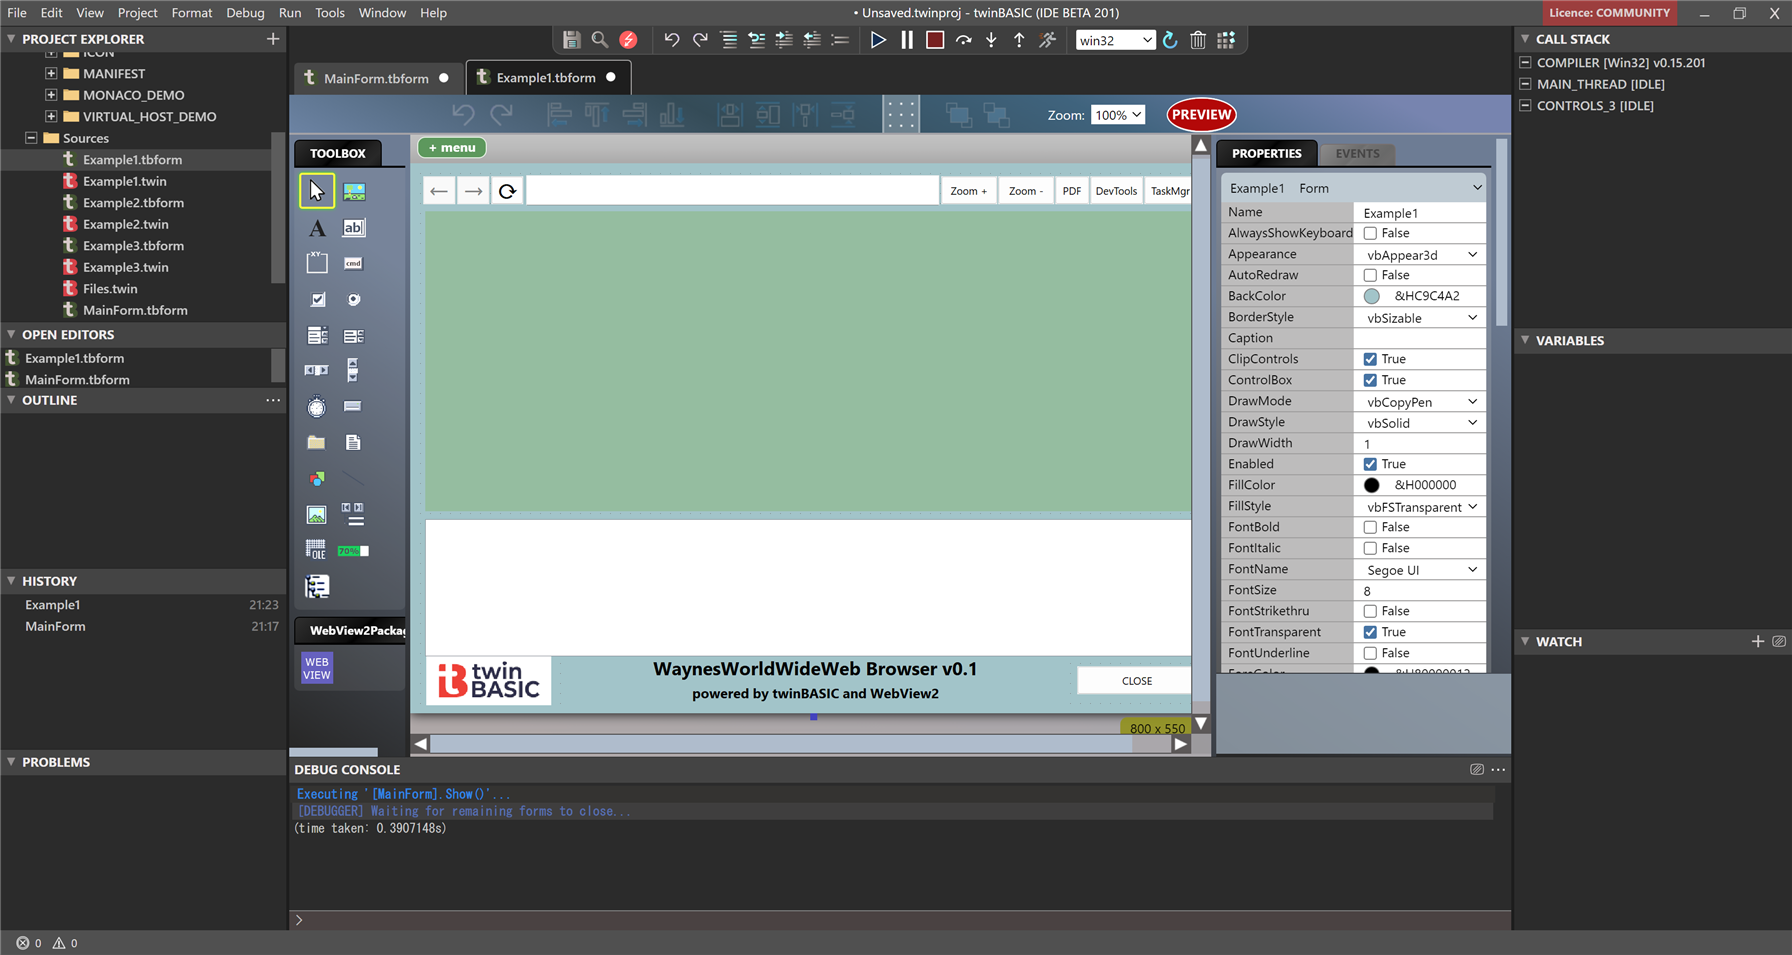
Task: Uncheck the AutoRedraw property checkbox
Action: (1370, 275)
